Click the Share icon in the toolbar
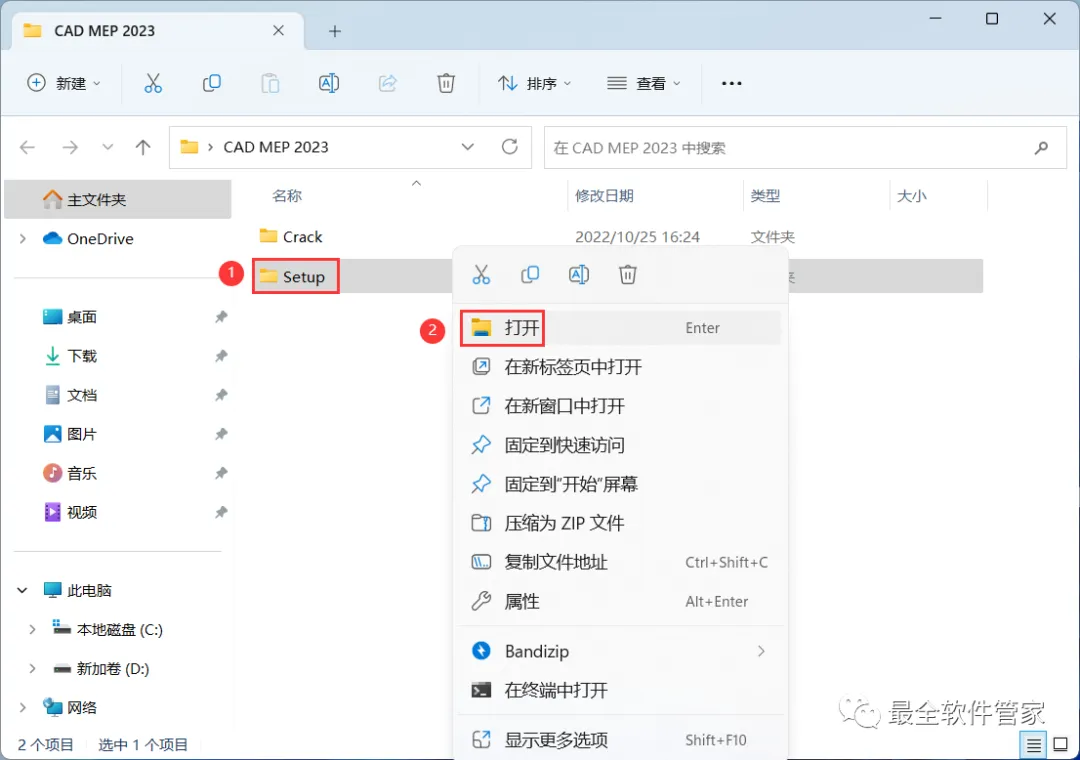Viewport: 1080px width, 760px height. (388, 83)
